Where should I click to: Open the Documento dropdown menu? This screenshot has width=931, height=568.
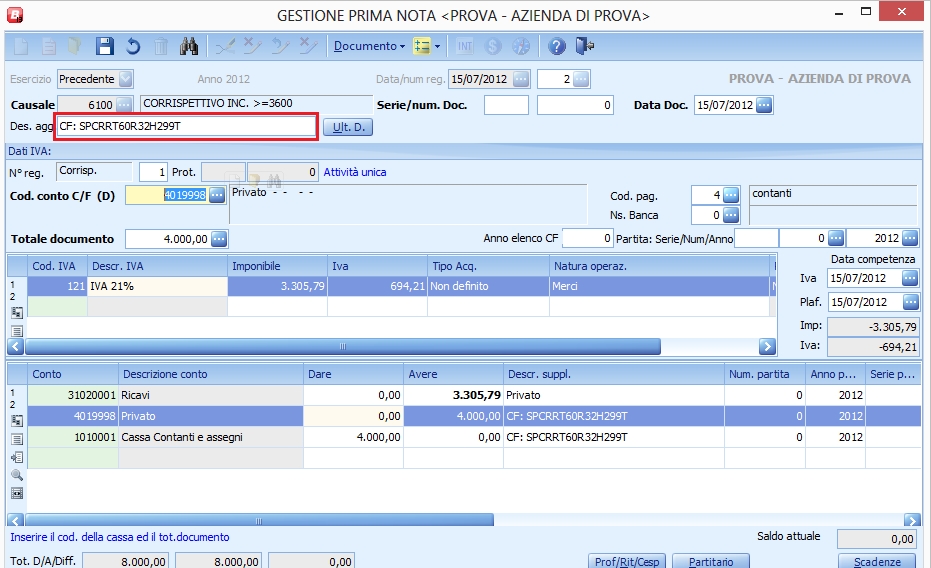point(369,46)
